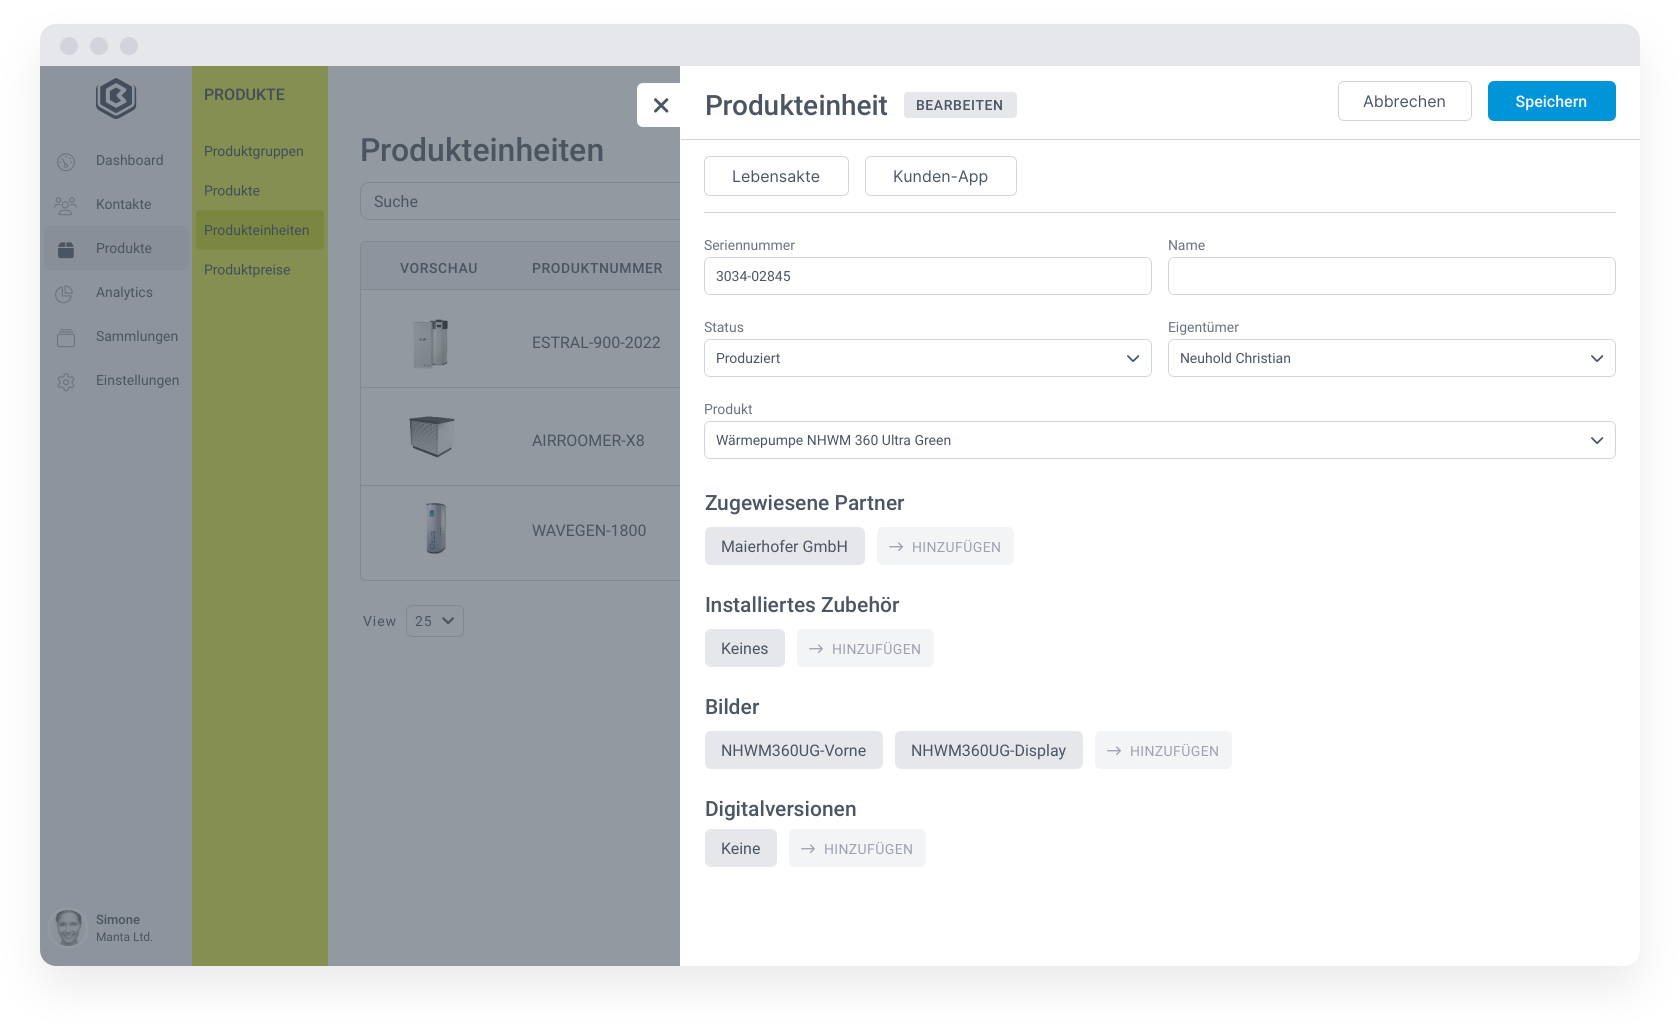Select the Analytics sidebar icon
1680x1034 pixels.
click(65, 292)
